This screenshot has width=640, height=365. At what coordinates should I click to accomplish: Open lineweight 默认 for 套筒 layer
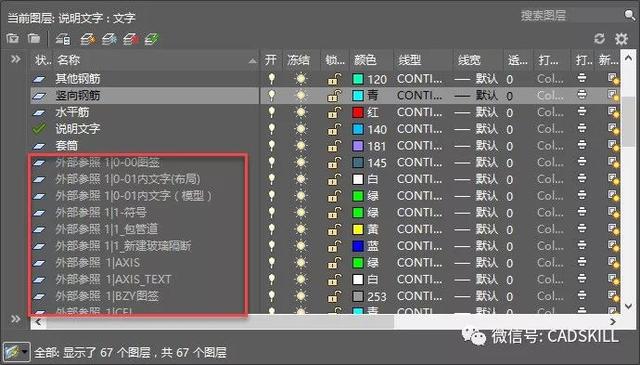pos(476,146)
